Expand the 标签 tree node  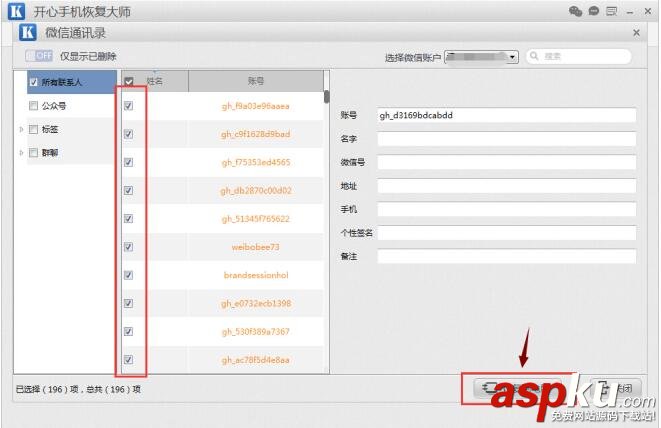click(21, 129)
